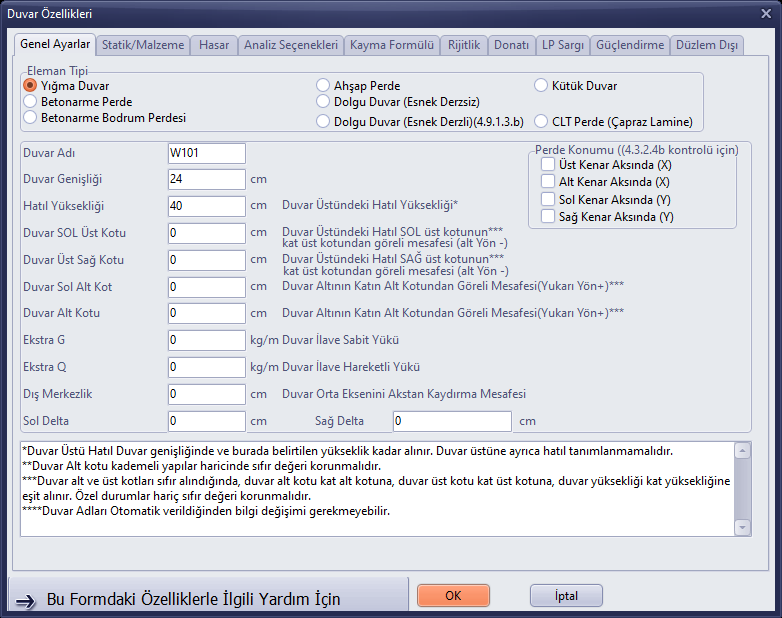Open the Hasar tab

coord(214,45)
